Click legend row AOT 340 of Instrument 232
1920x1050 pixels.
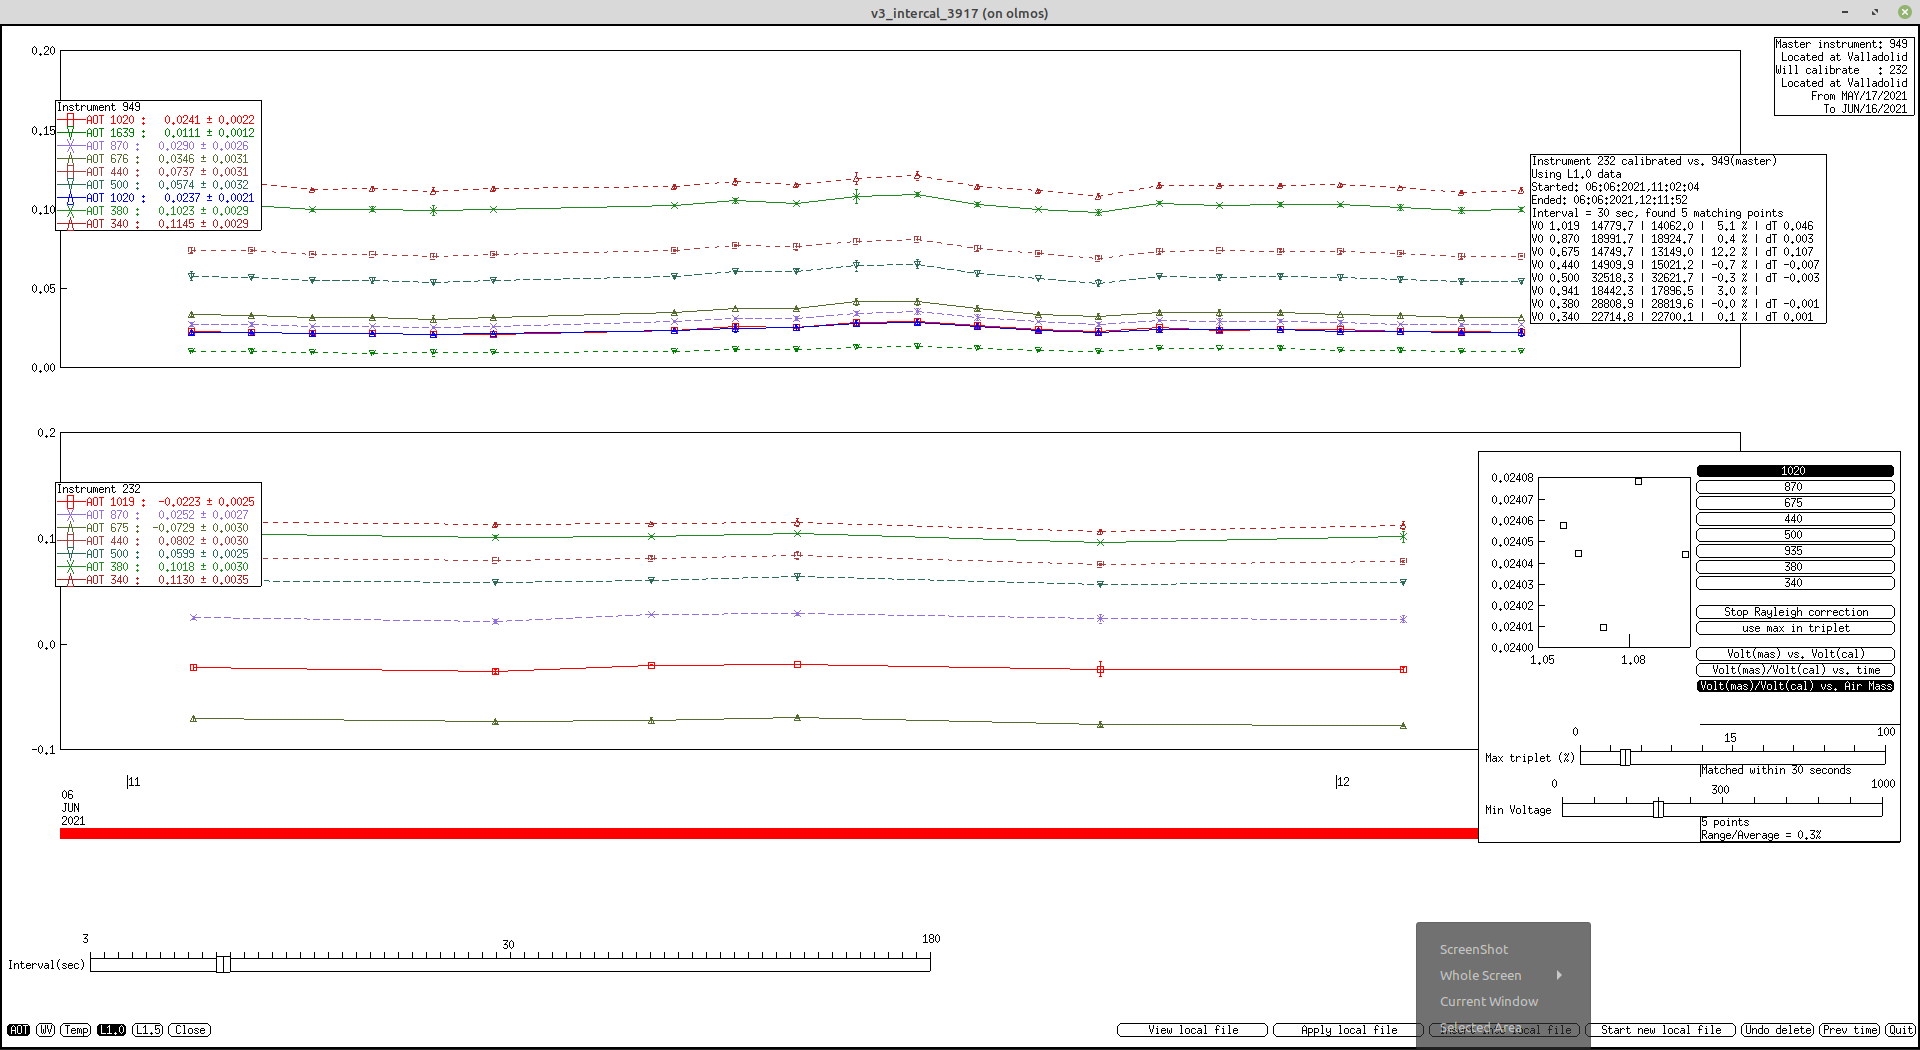point(157,580)
